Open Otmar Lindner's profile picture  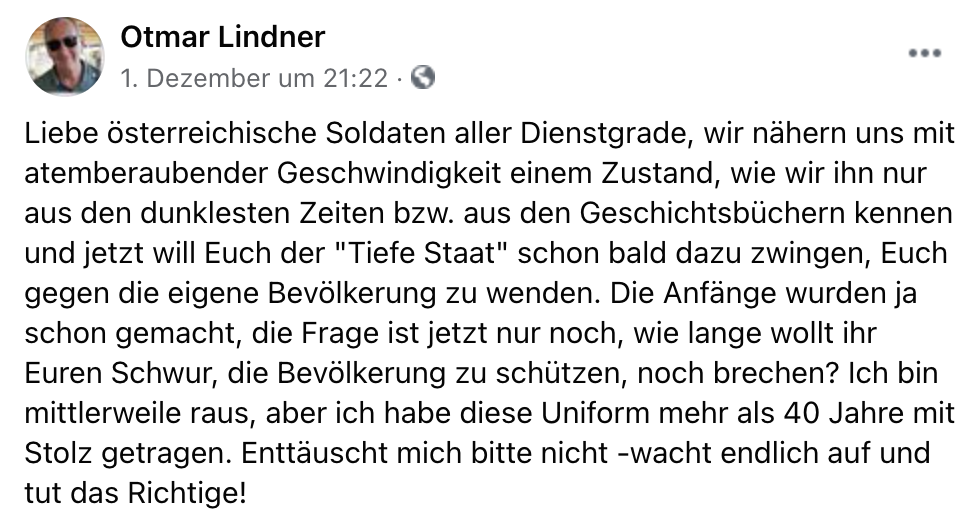(x=64, y=56)
